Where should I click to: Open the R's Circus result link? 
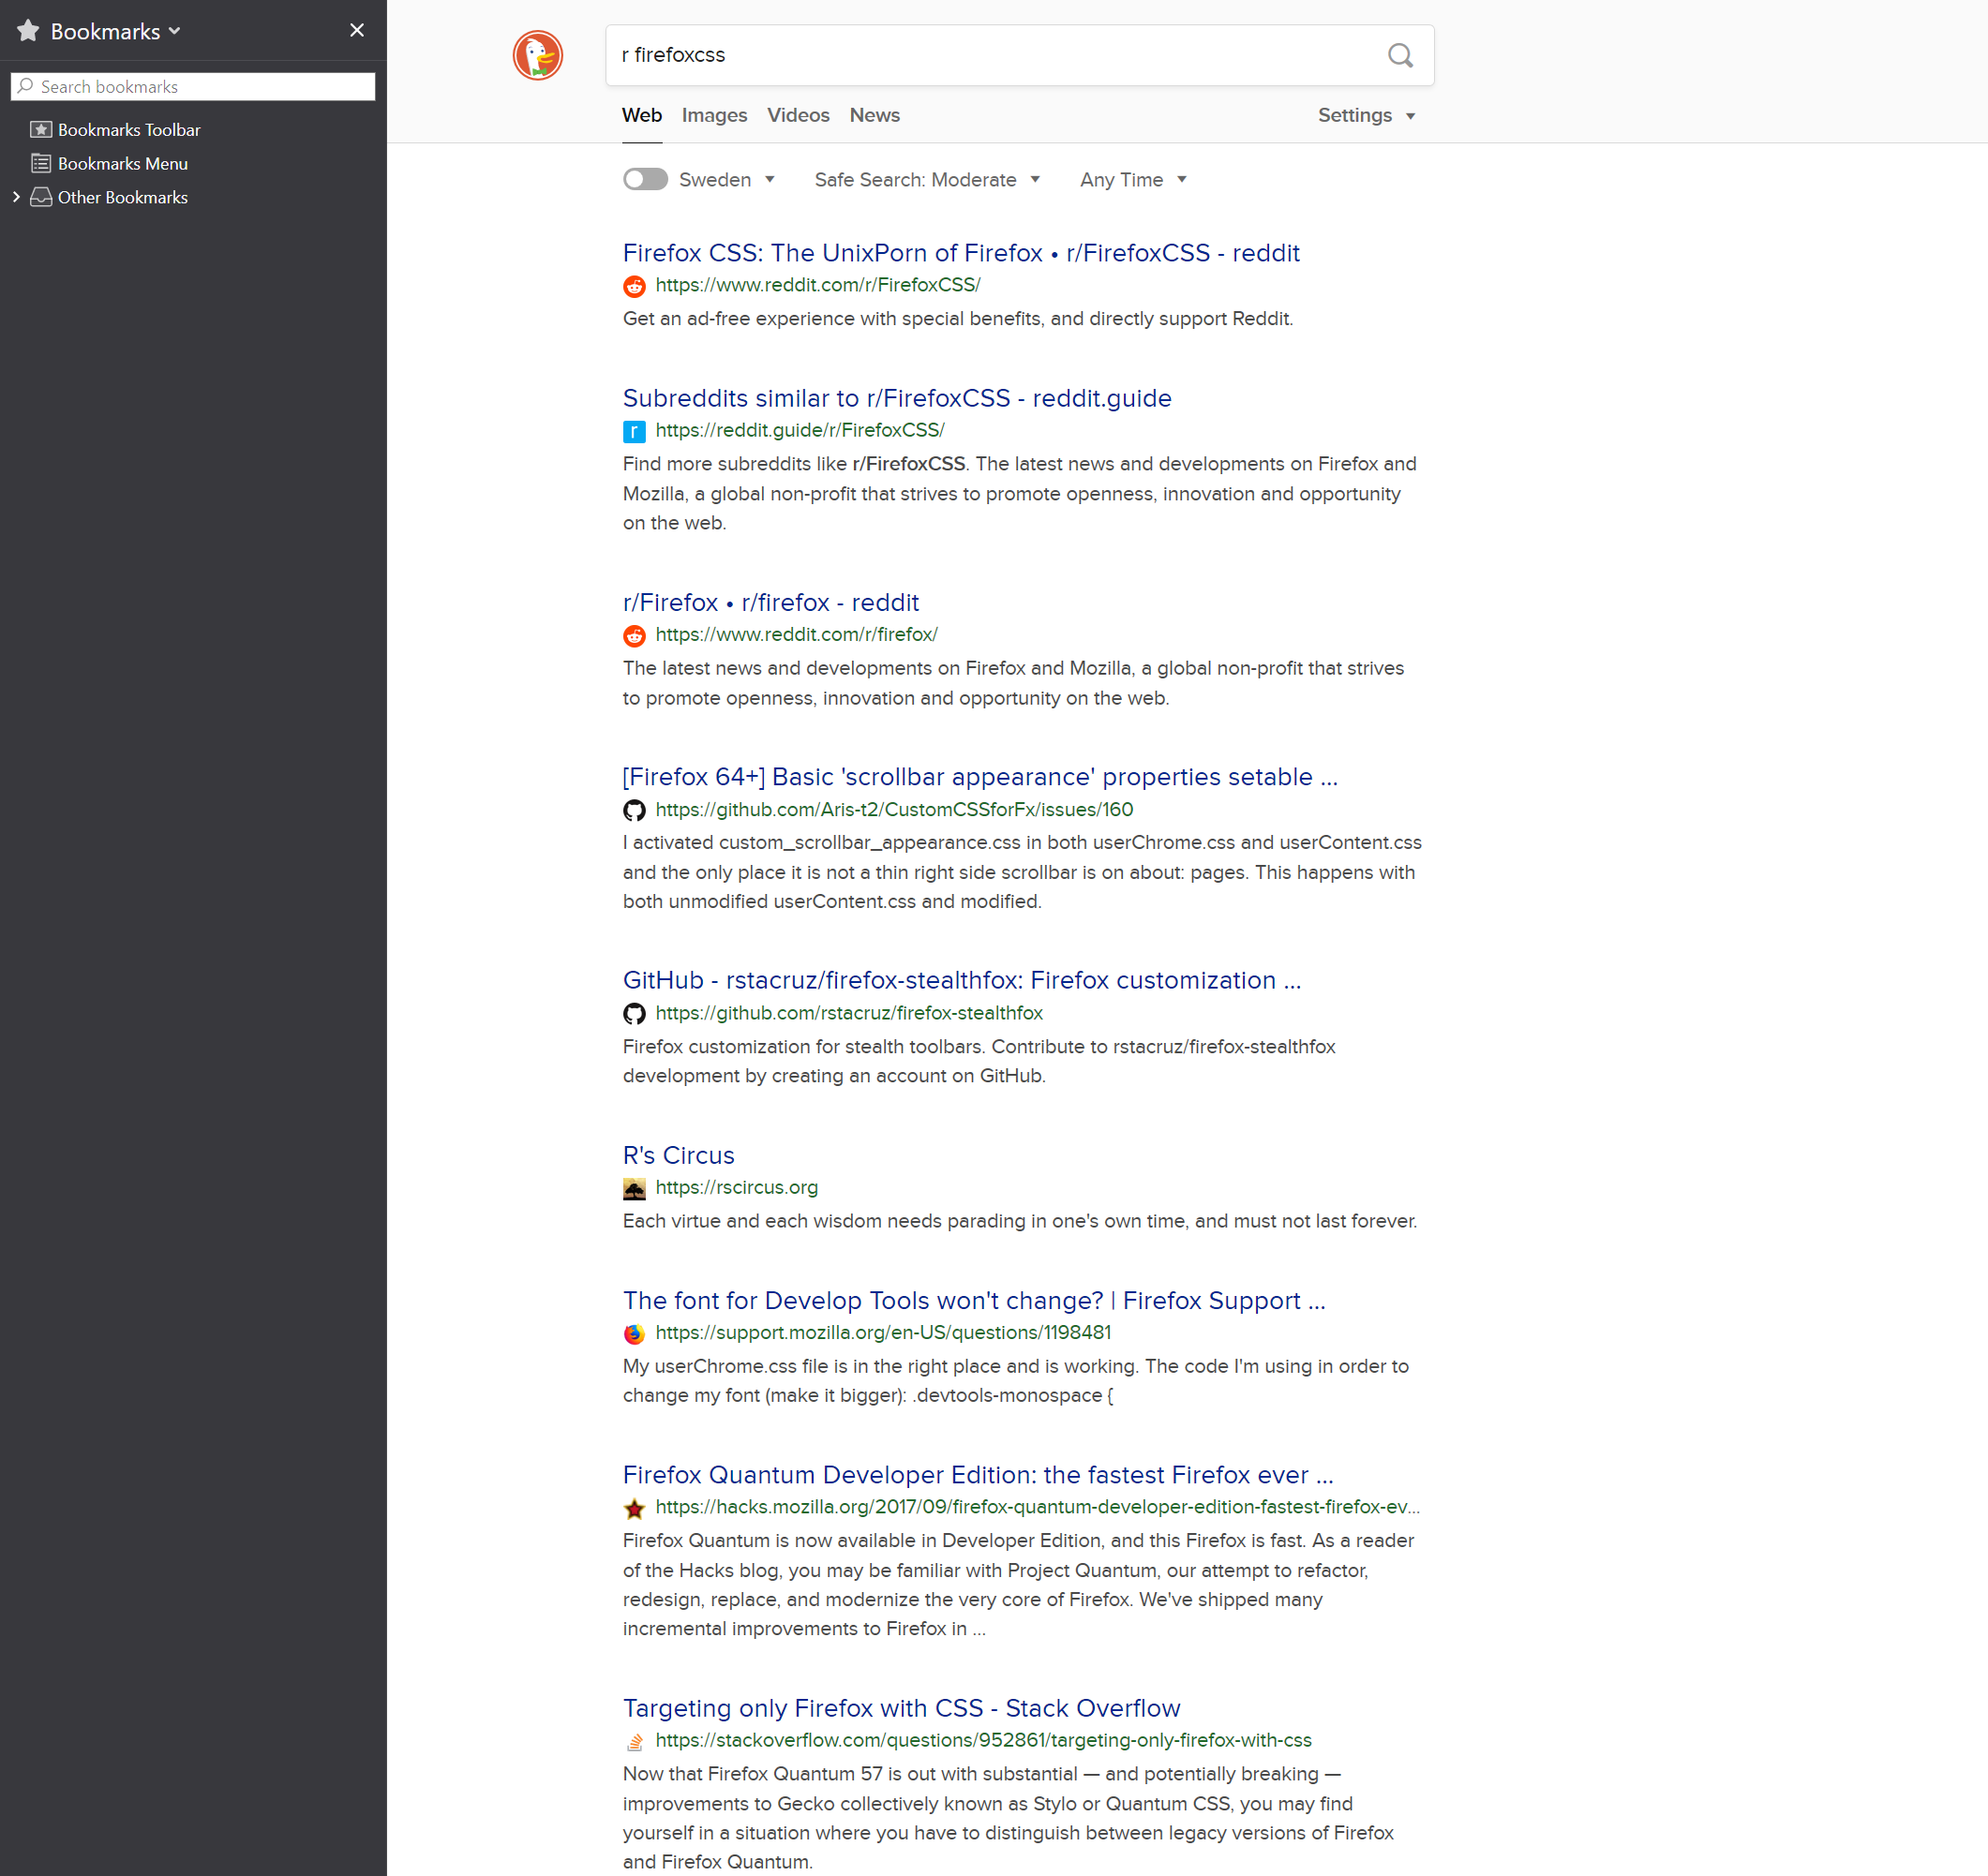coord(678,1155)
